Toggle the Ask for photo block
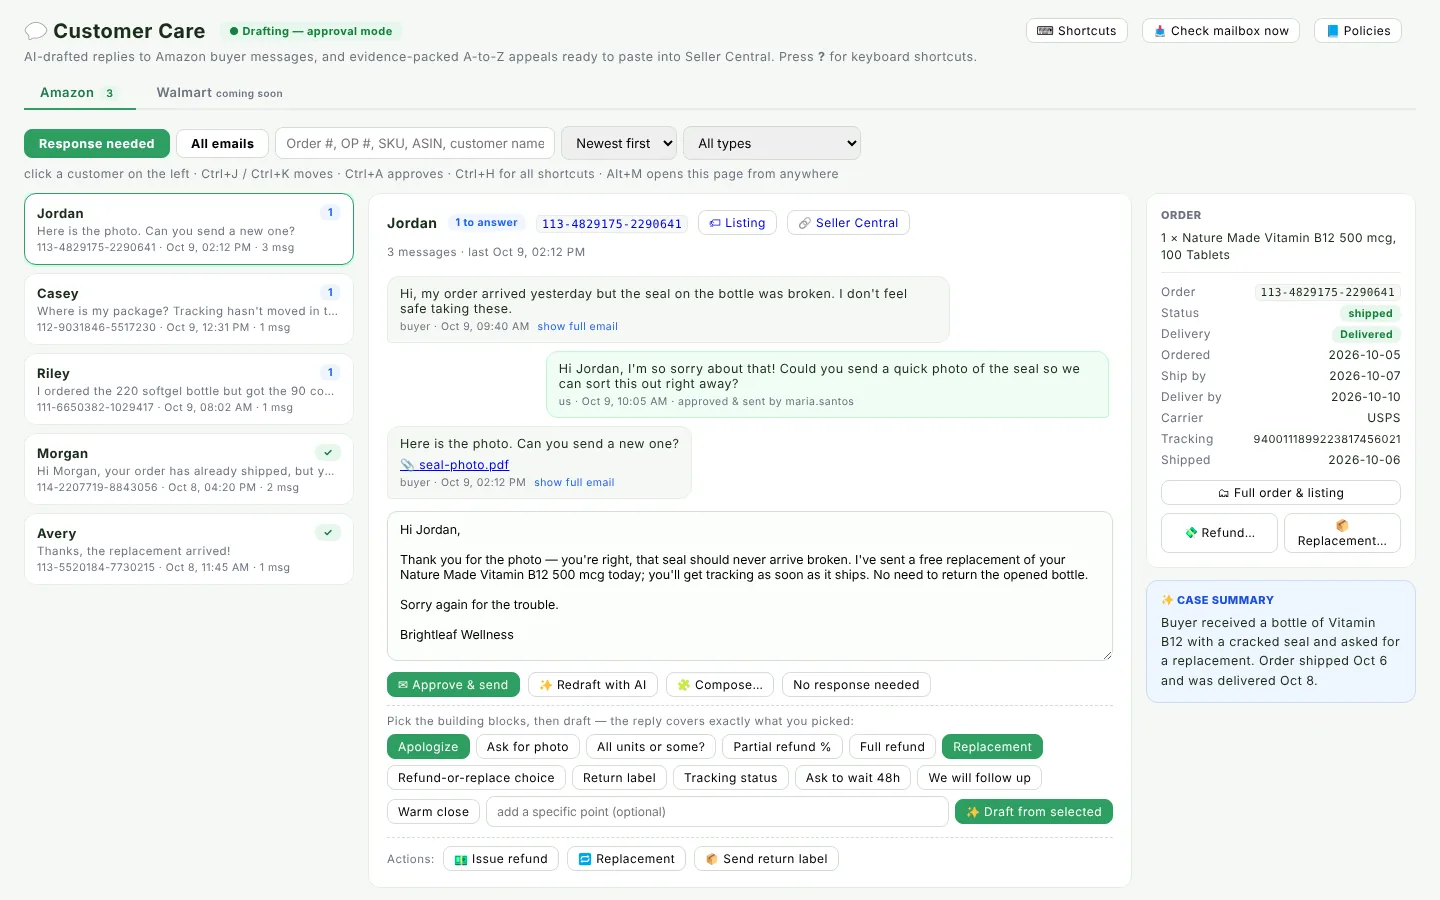This screenshot has width=1440, height=900. (528, 747)
